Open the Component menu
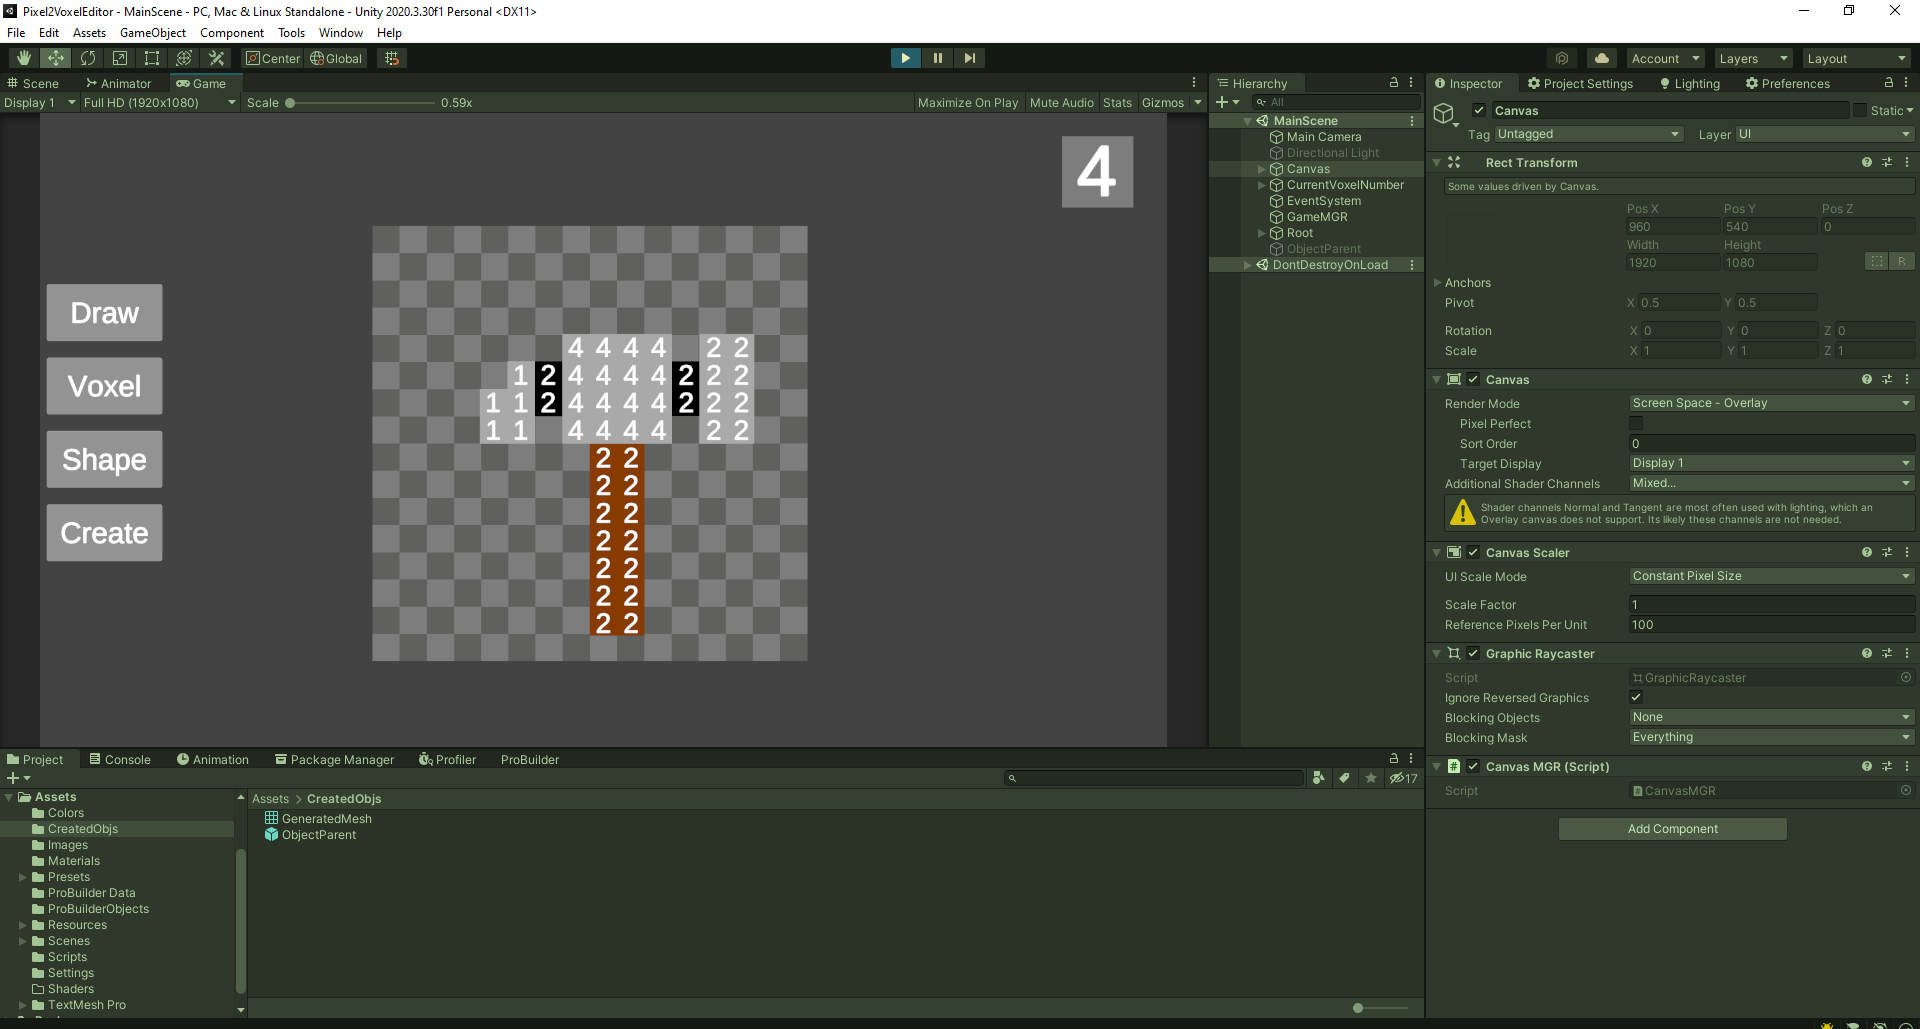Screen dimensions: 1920x1029 click(x=232, y=33)
